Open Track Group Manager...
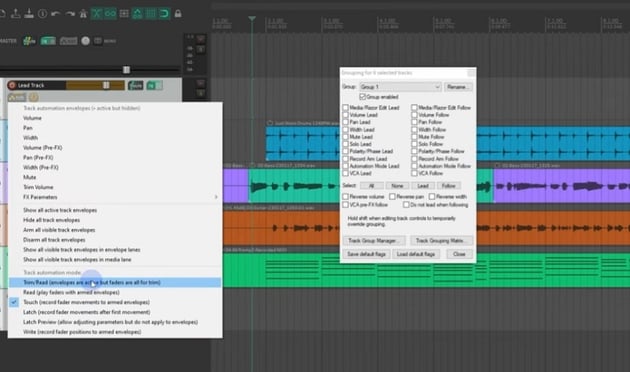Screen dimensions: 630x372 (374, 241)
